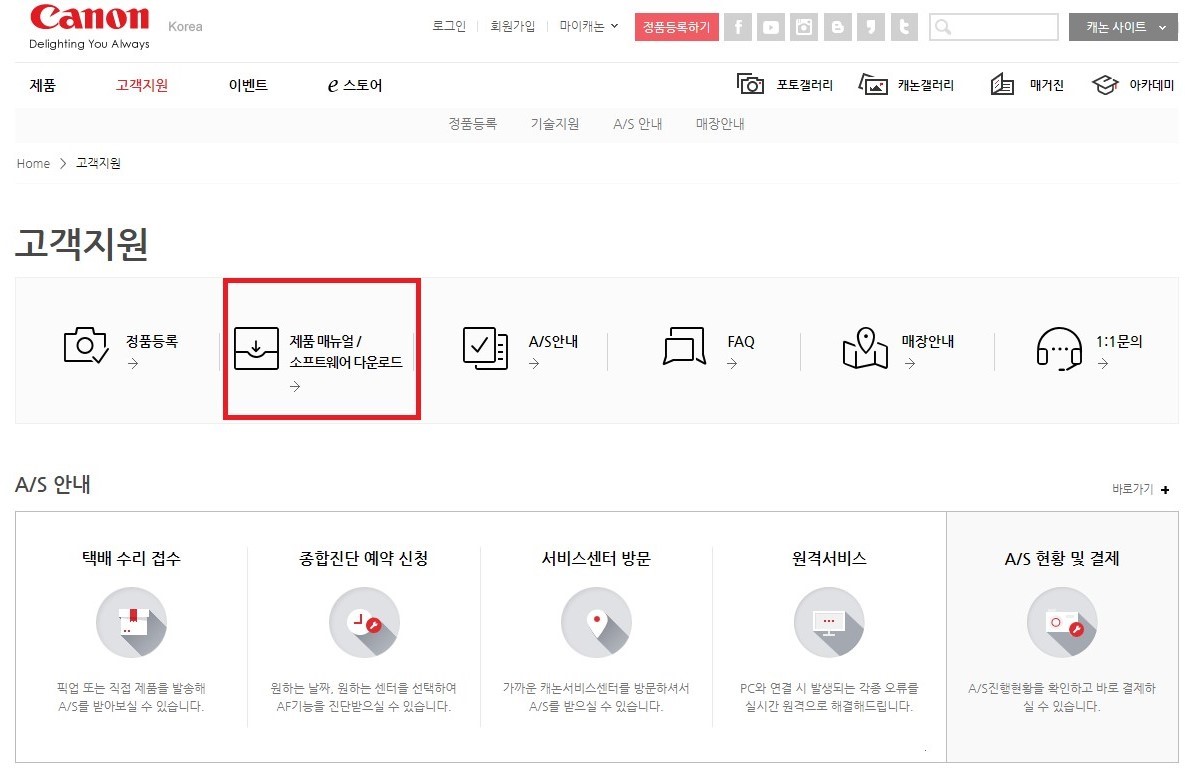
Task: Click the download tray icon for 제품 매뉴얼
Action: pyautogui.click(x=256, y=348)
